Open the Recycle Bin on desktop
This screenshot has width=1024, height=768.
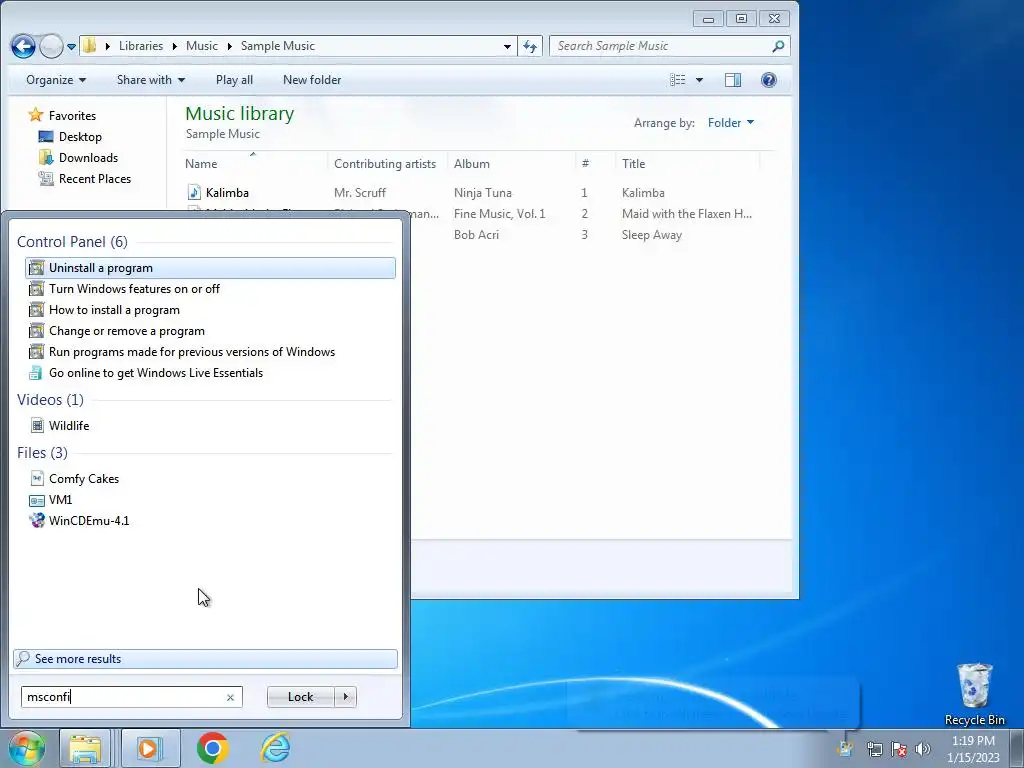974,695
